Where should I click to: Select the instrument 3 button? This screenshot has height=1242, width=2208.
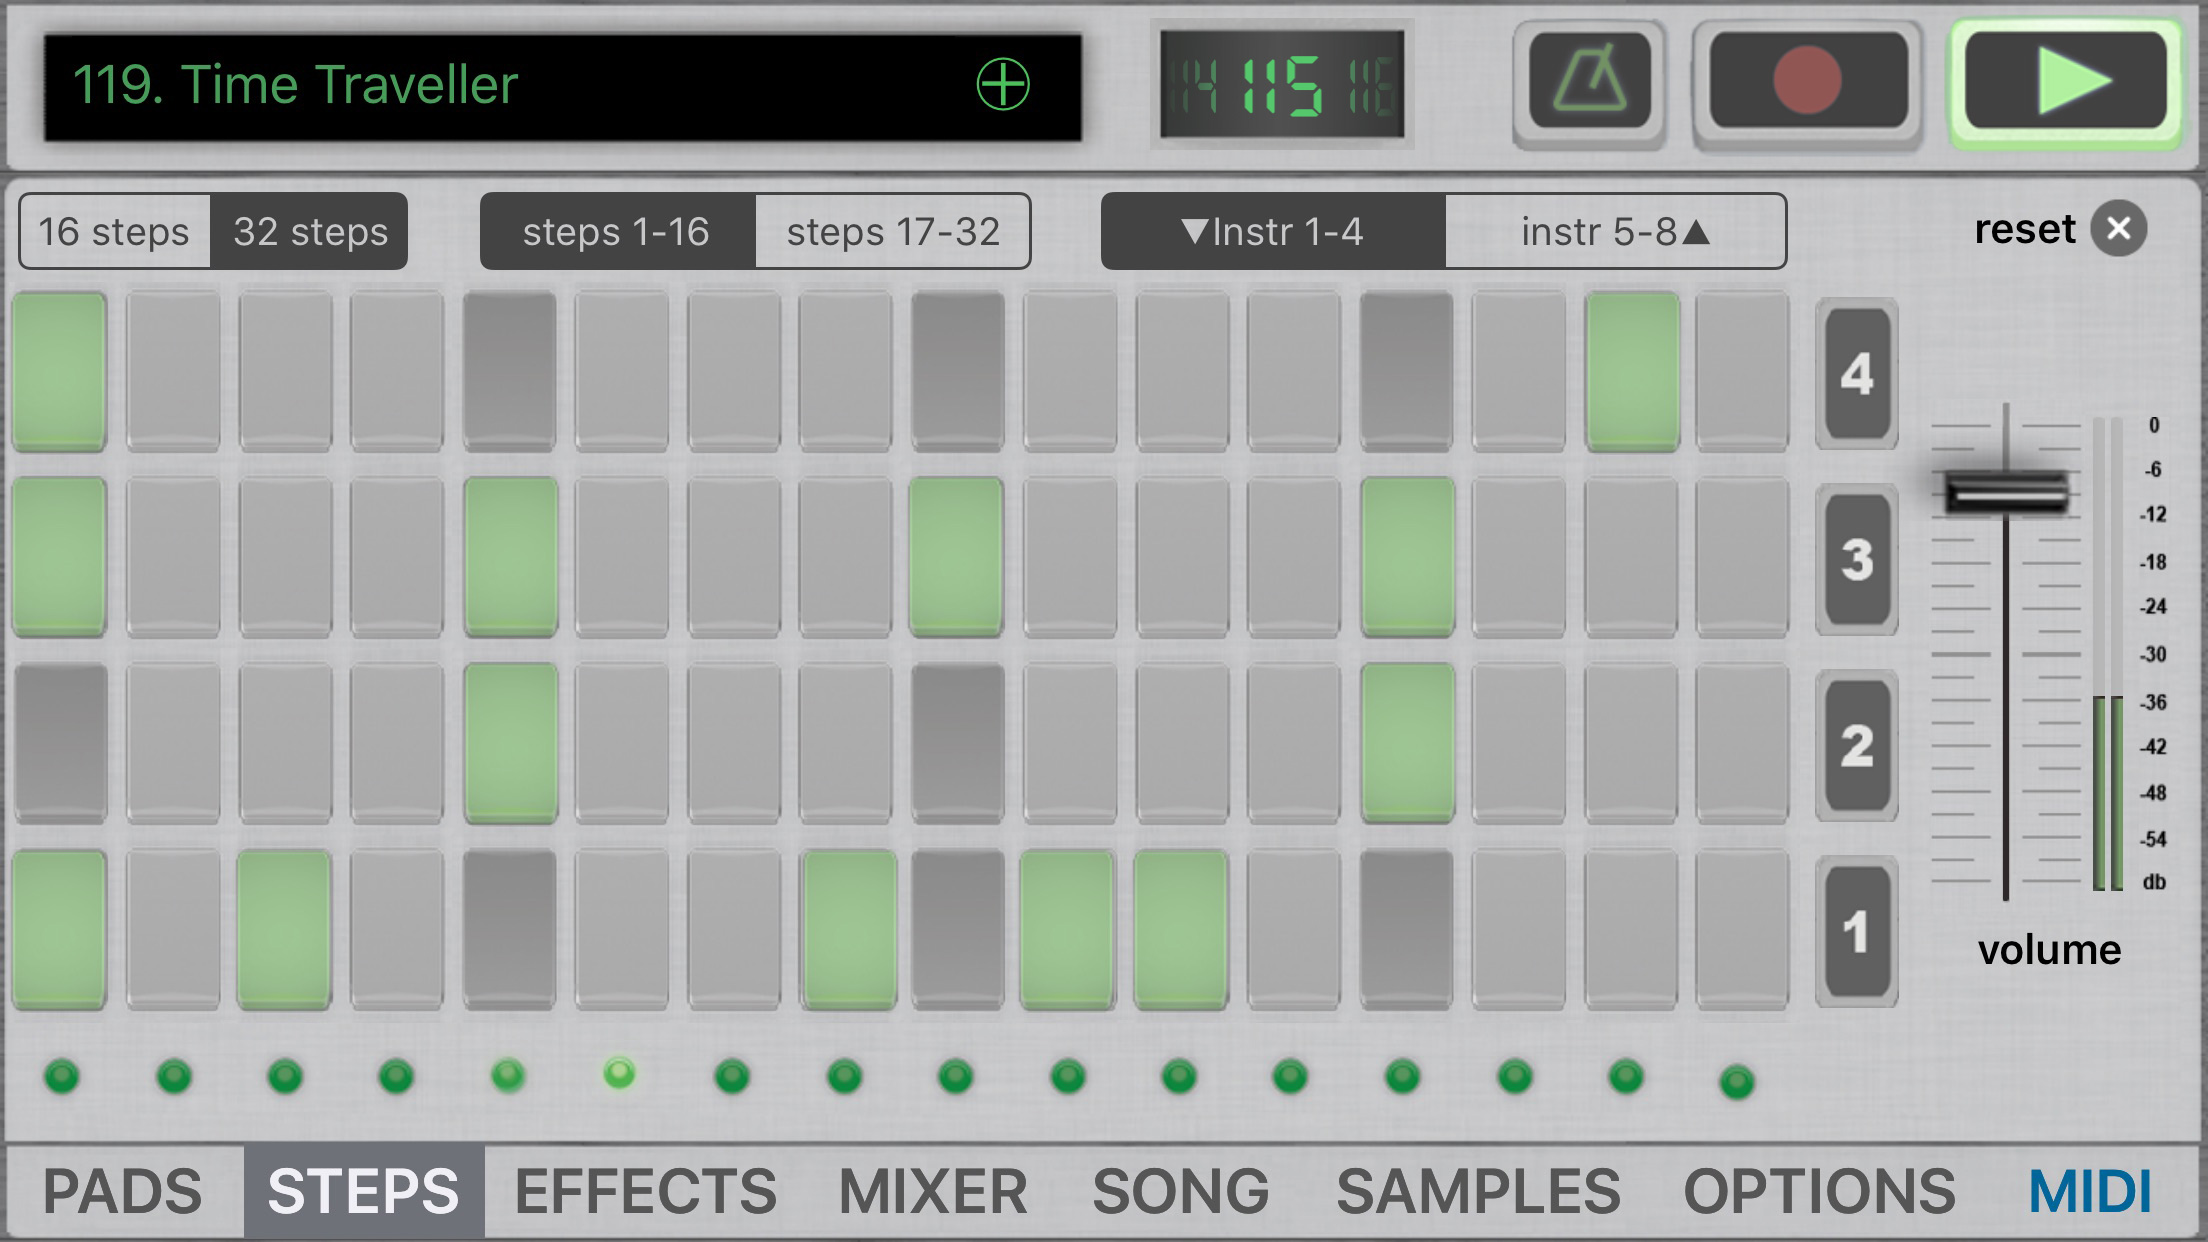[1856, 560]
